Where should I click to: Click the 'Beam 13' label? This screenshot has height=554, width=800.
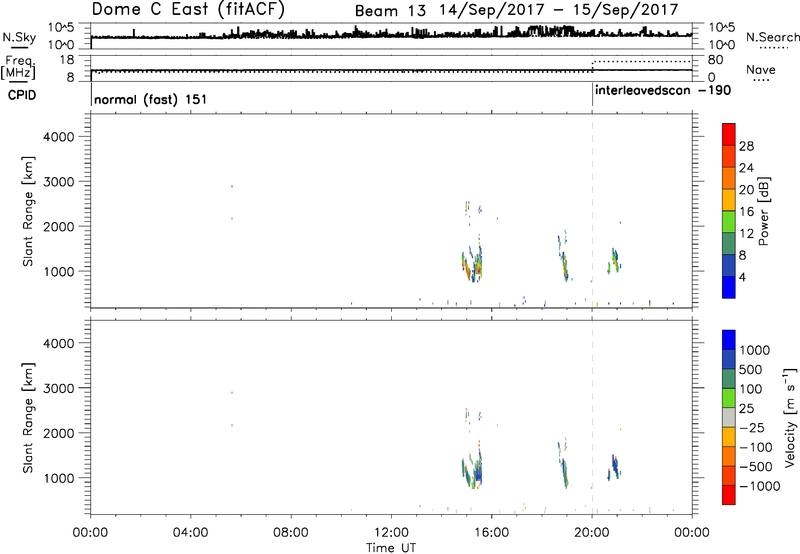coord(390,11)
